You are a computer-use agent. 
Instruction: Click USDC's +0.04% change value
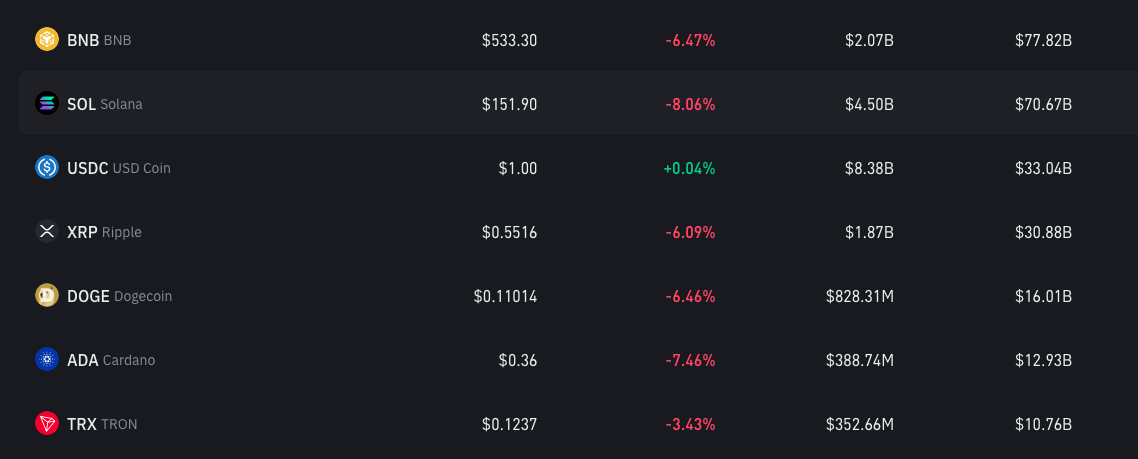689,168
